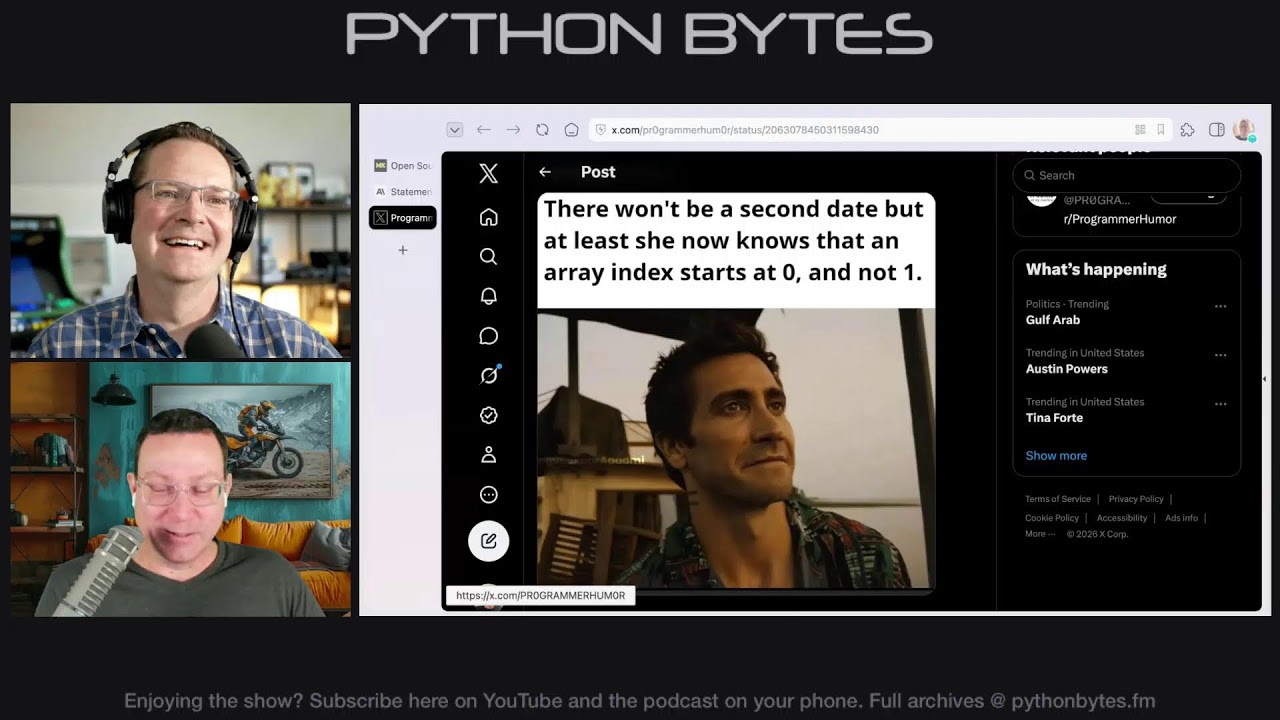Go back using the Post arrow

tap(545, 172)
